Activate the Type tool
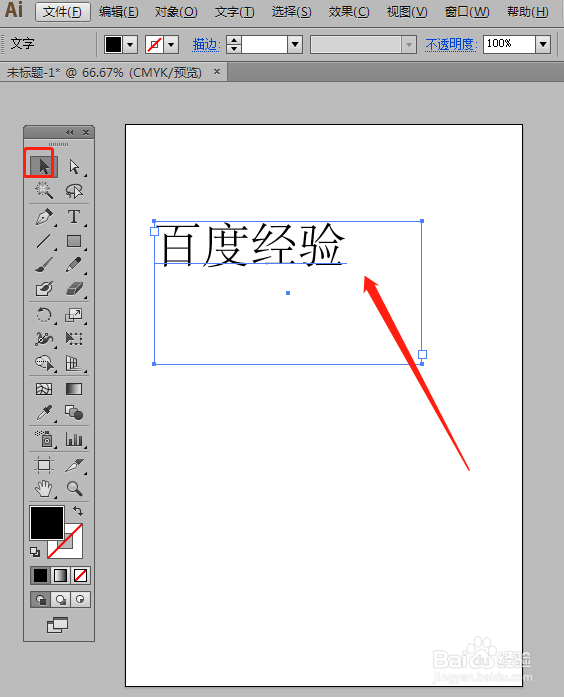This screenshot has height=697, width=564. (74, 217)
